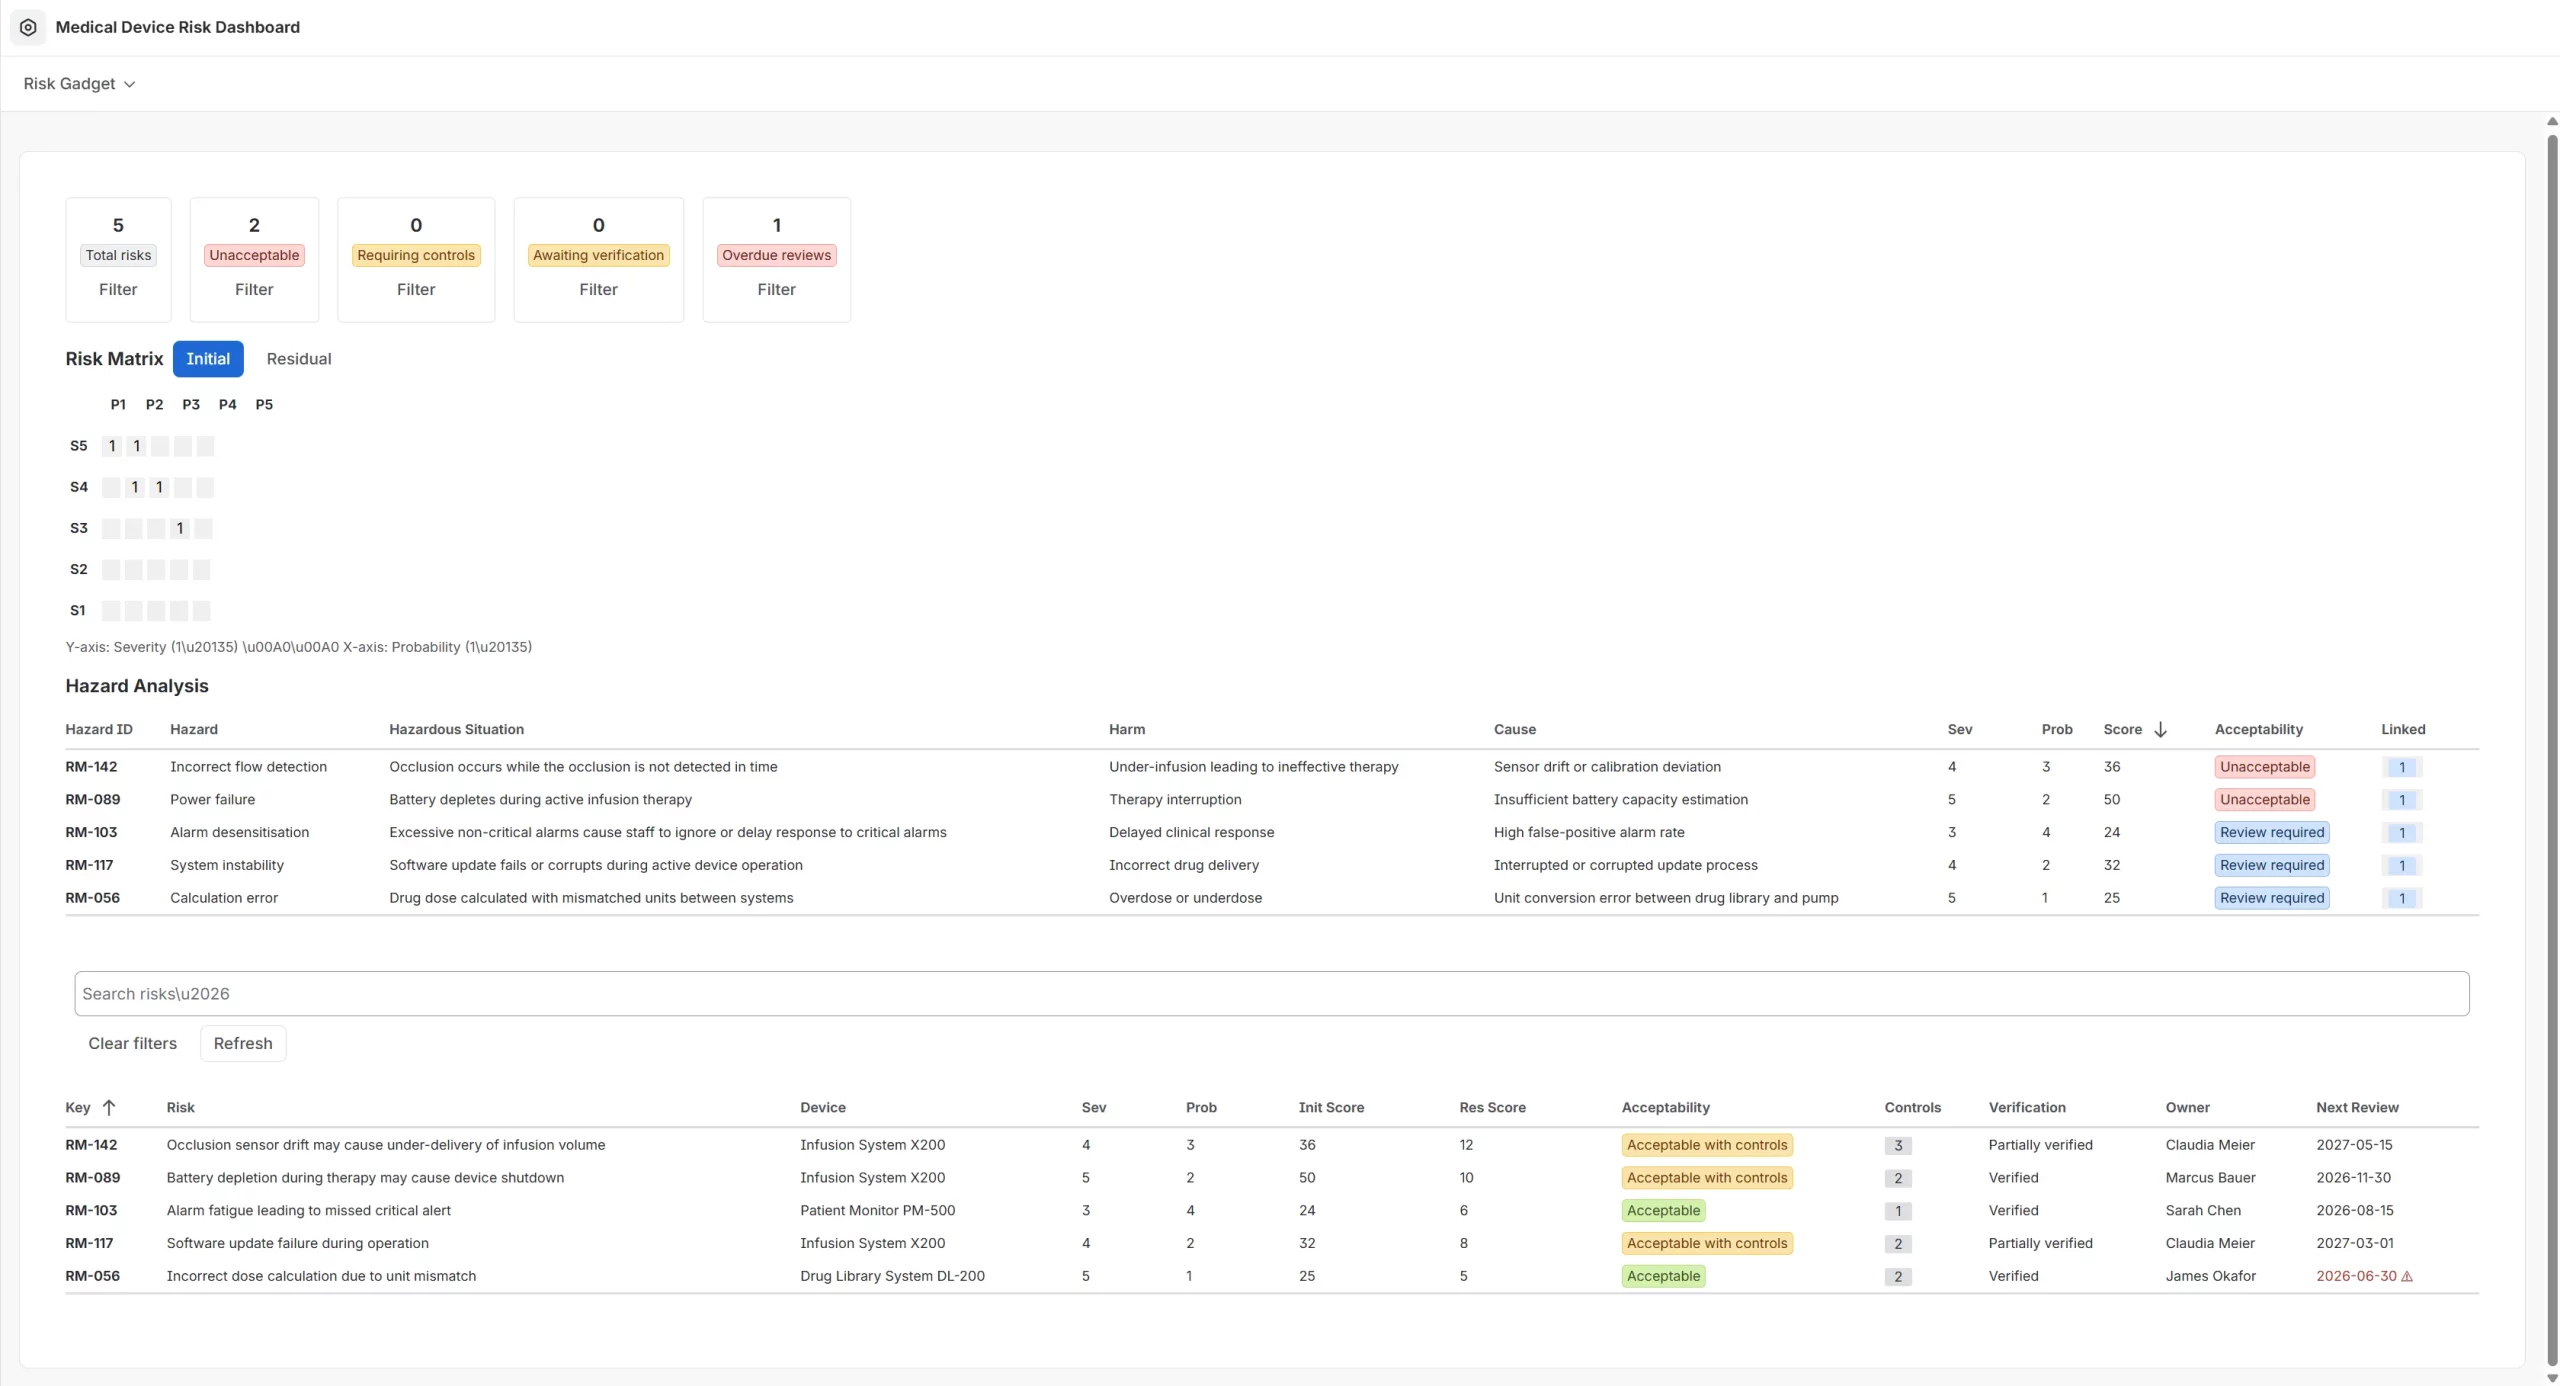
Task: Open the Risk Gadget dropdown chevron
Action: (x=129, y=84)
